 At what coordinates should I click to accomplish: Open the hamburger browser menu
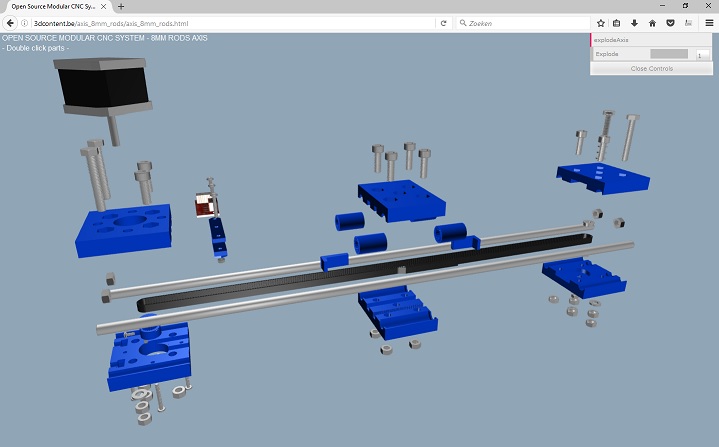pos(709,23)
